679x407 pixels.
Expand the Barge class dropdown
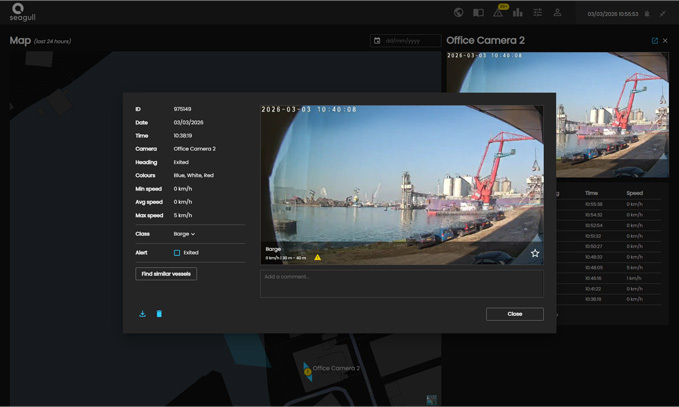coord(184,234)
